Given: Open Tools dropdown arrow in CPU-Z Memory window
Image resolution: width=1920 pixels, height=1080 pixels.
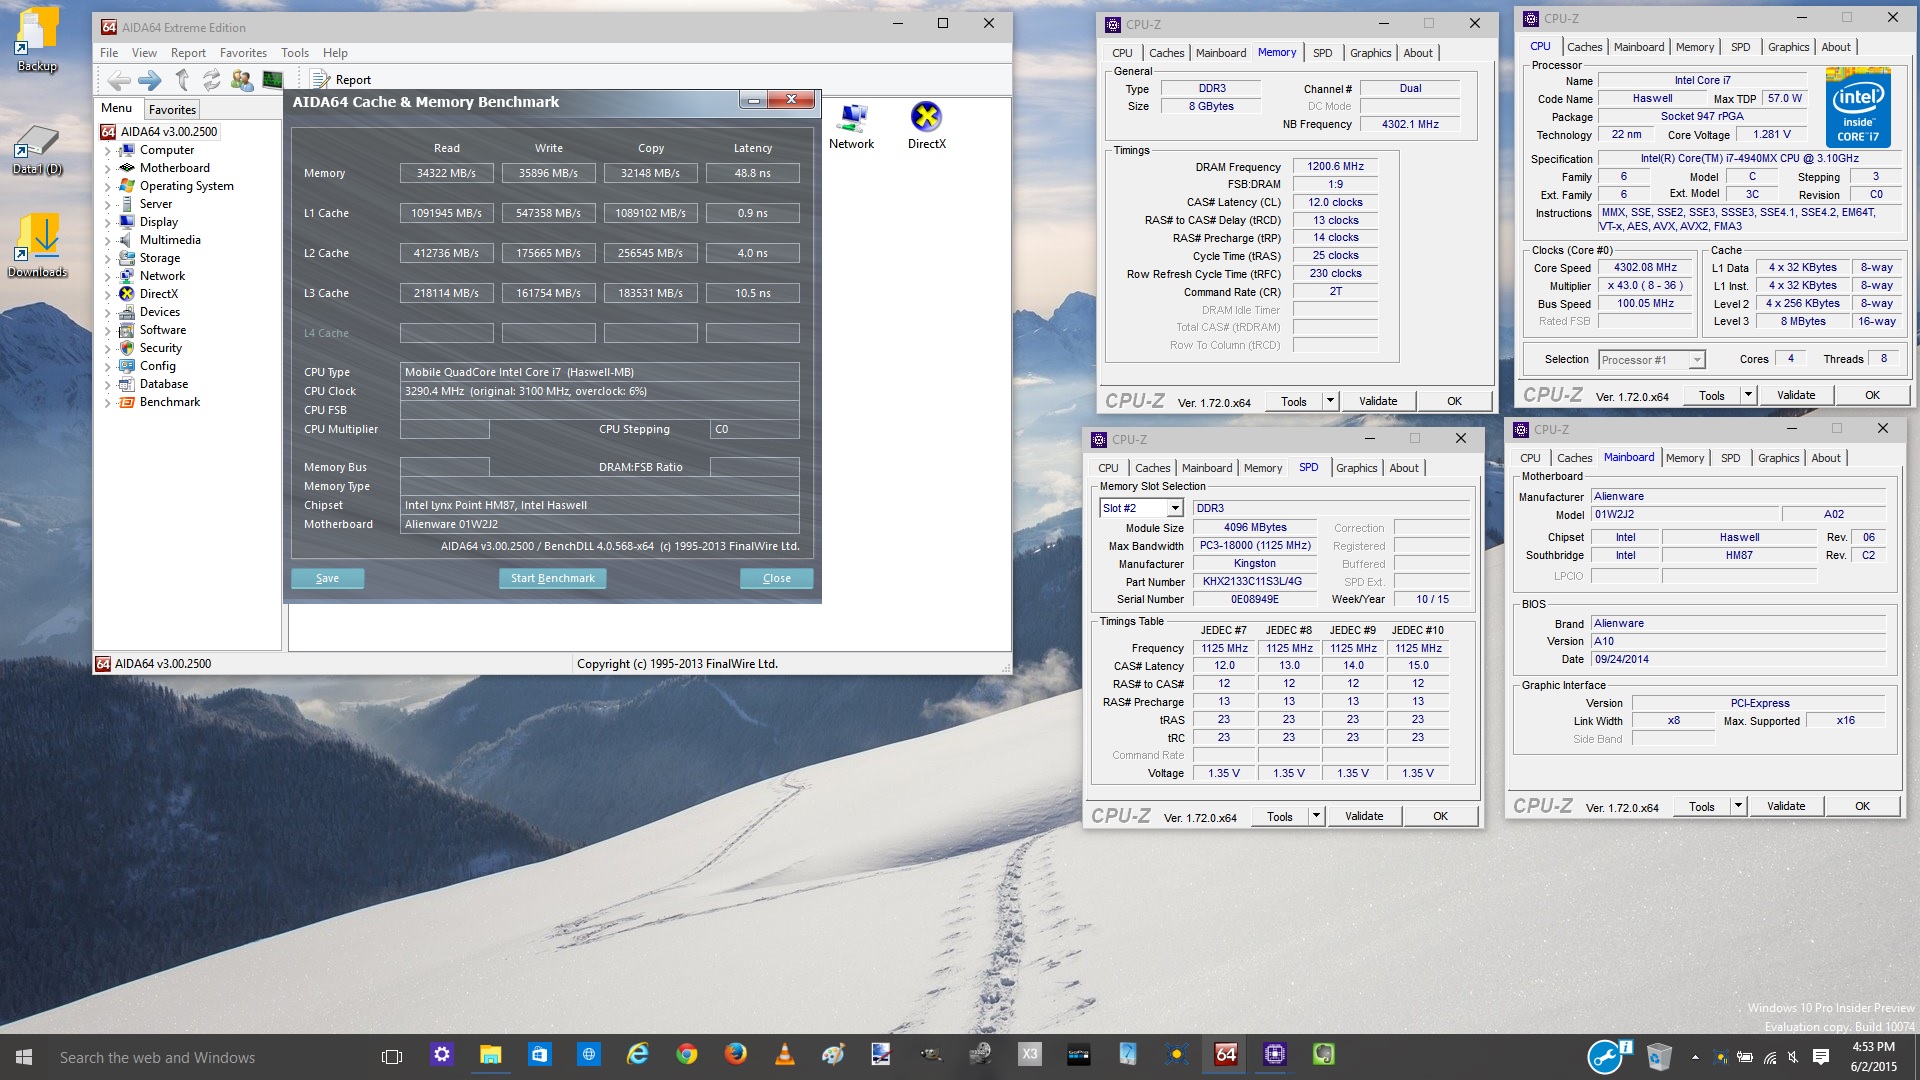Looking at the screenshot, I should tap(1330, 401).
